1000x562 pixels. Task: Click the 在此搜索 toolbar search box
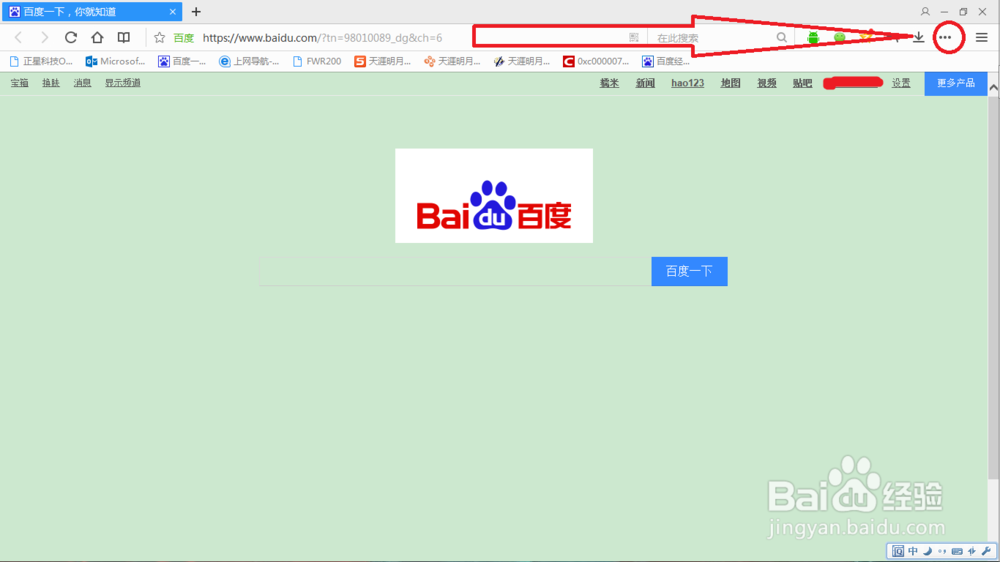pos(712,38)
